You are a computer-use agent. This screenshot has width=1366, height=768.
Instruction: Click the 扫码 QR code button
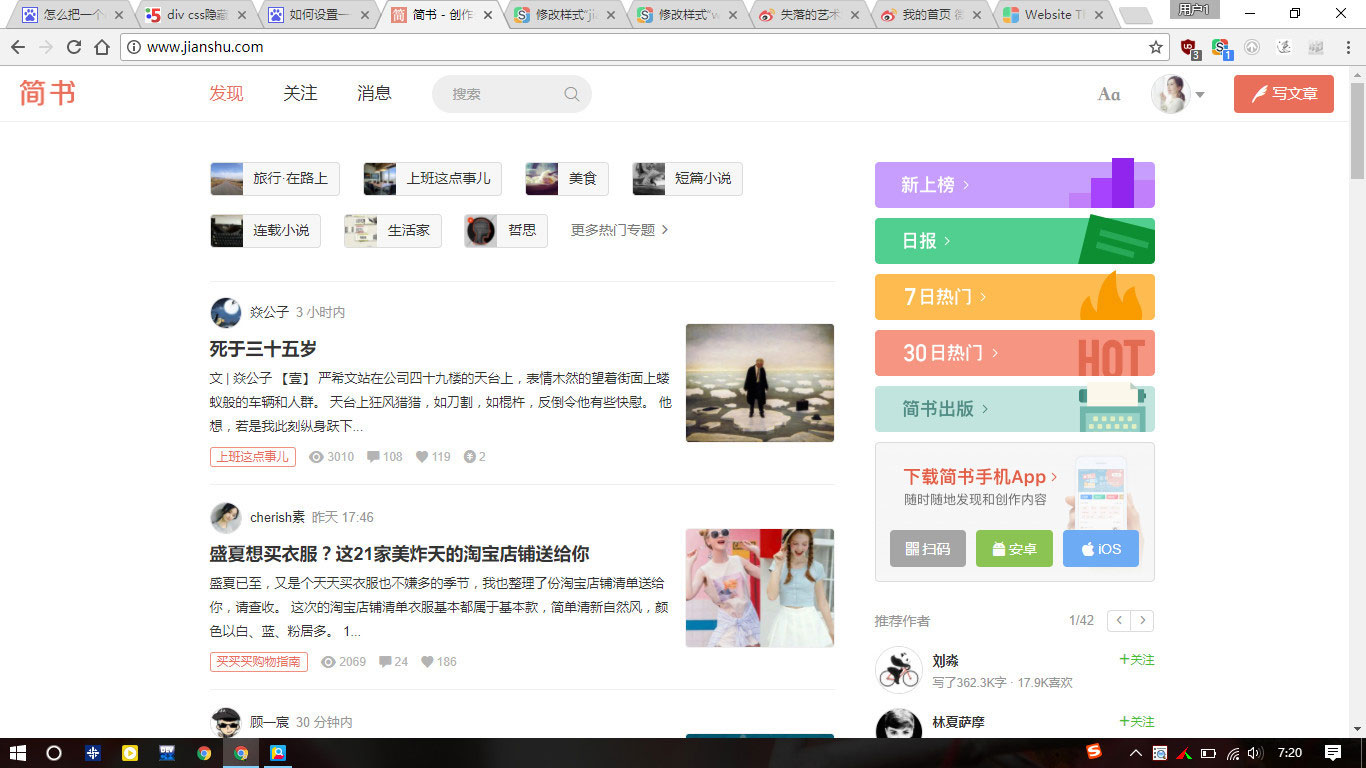coord(927,549)
